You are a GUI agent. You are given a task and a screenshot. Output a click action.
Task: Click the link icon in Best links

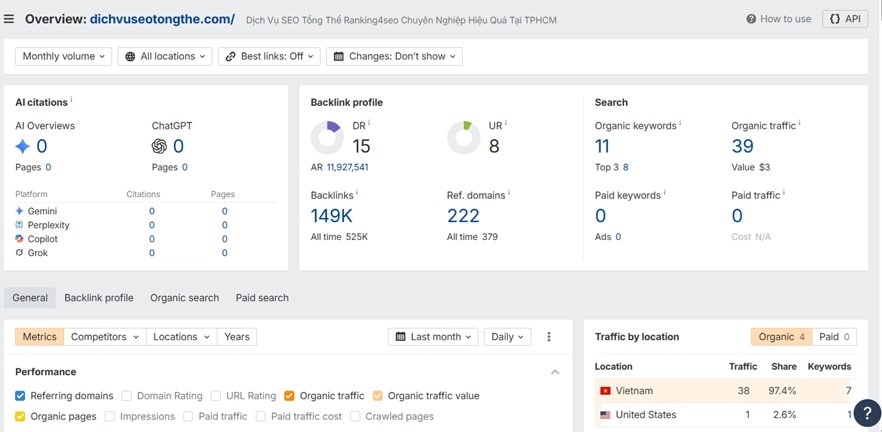(x=230, y=56)
